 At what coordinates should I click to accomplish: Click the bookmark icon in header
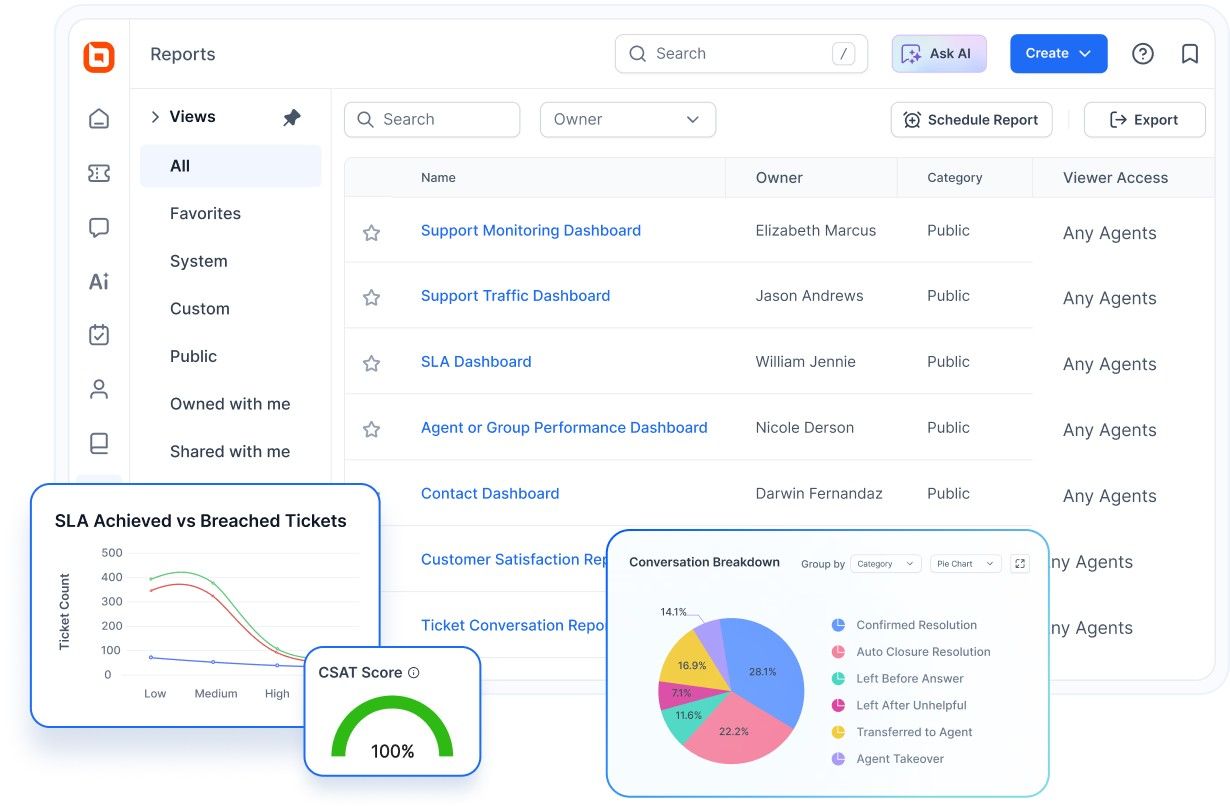pyautogui.click(x=1189, y=54)
